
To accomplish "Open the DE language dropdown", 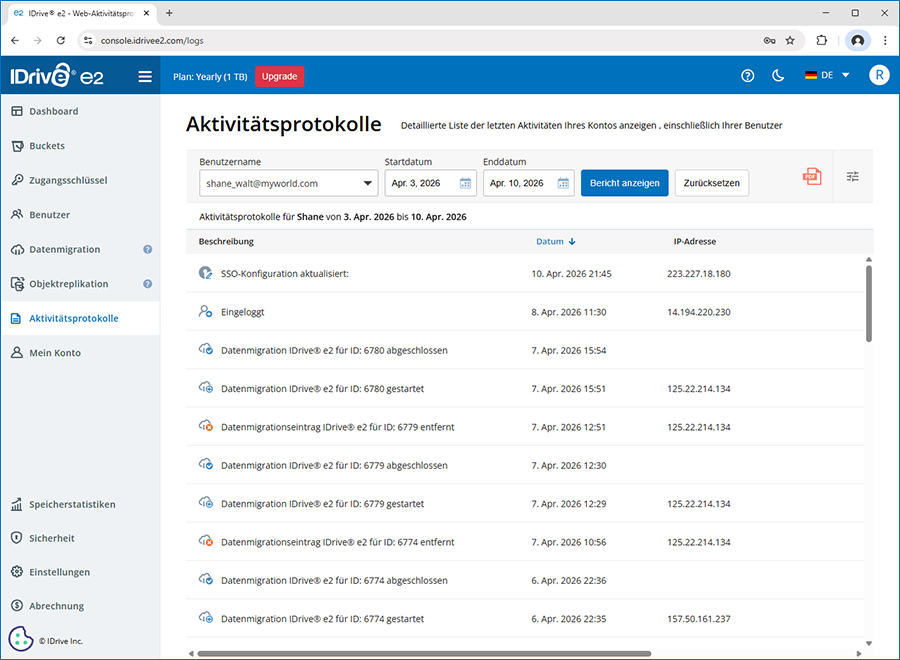I will click(826, 76).
